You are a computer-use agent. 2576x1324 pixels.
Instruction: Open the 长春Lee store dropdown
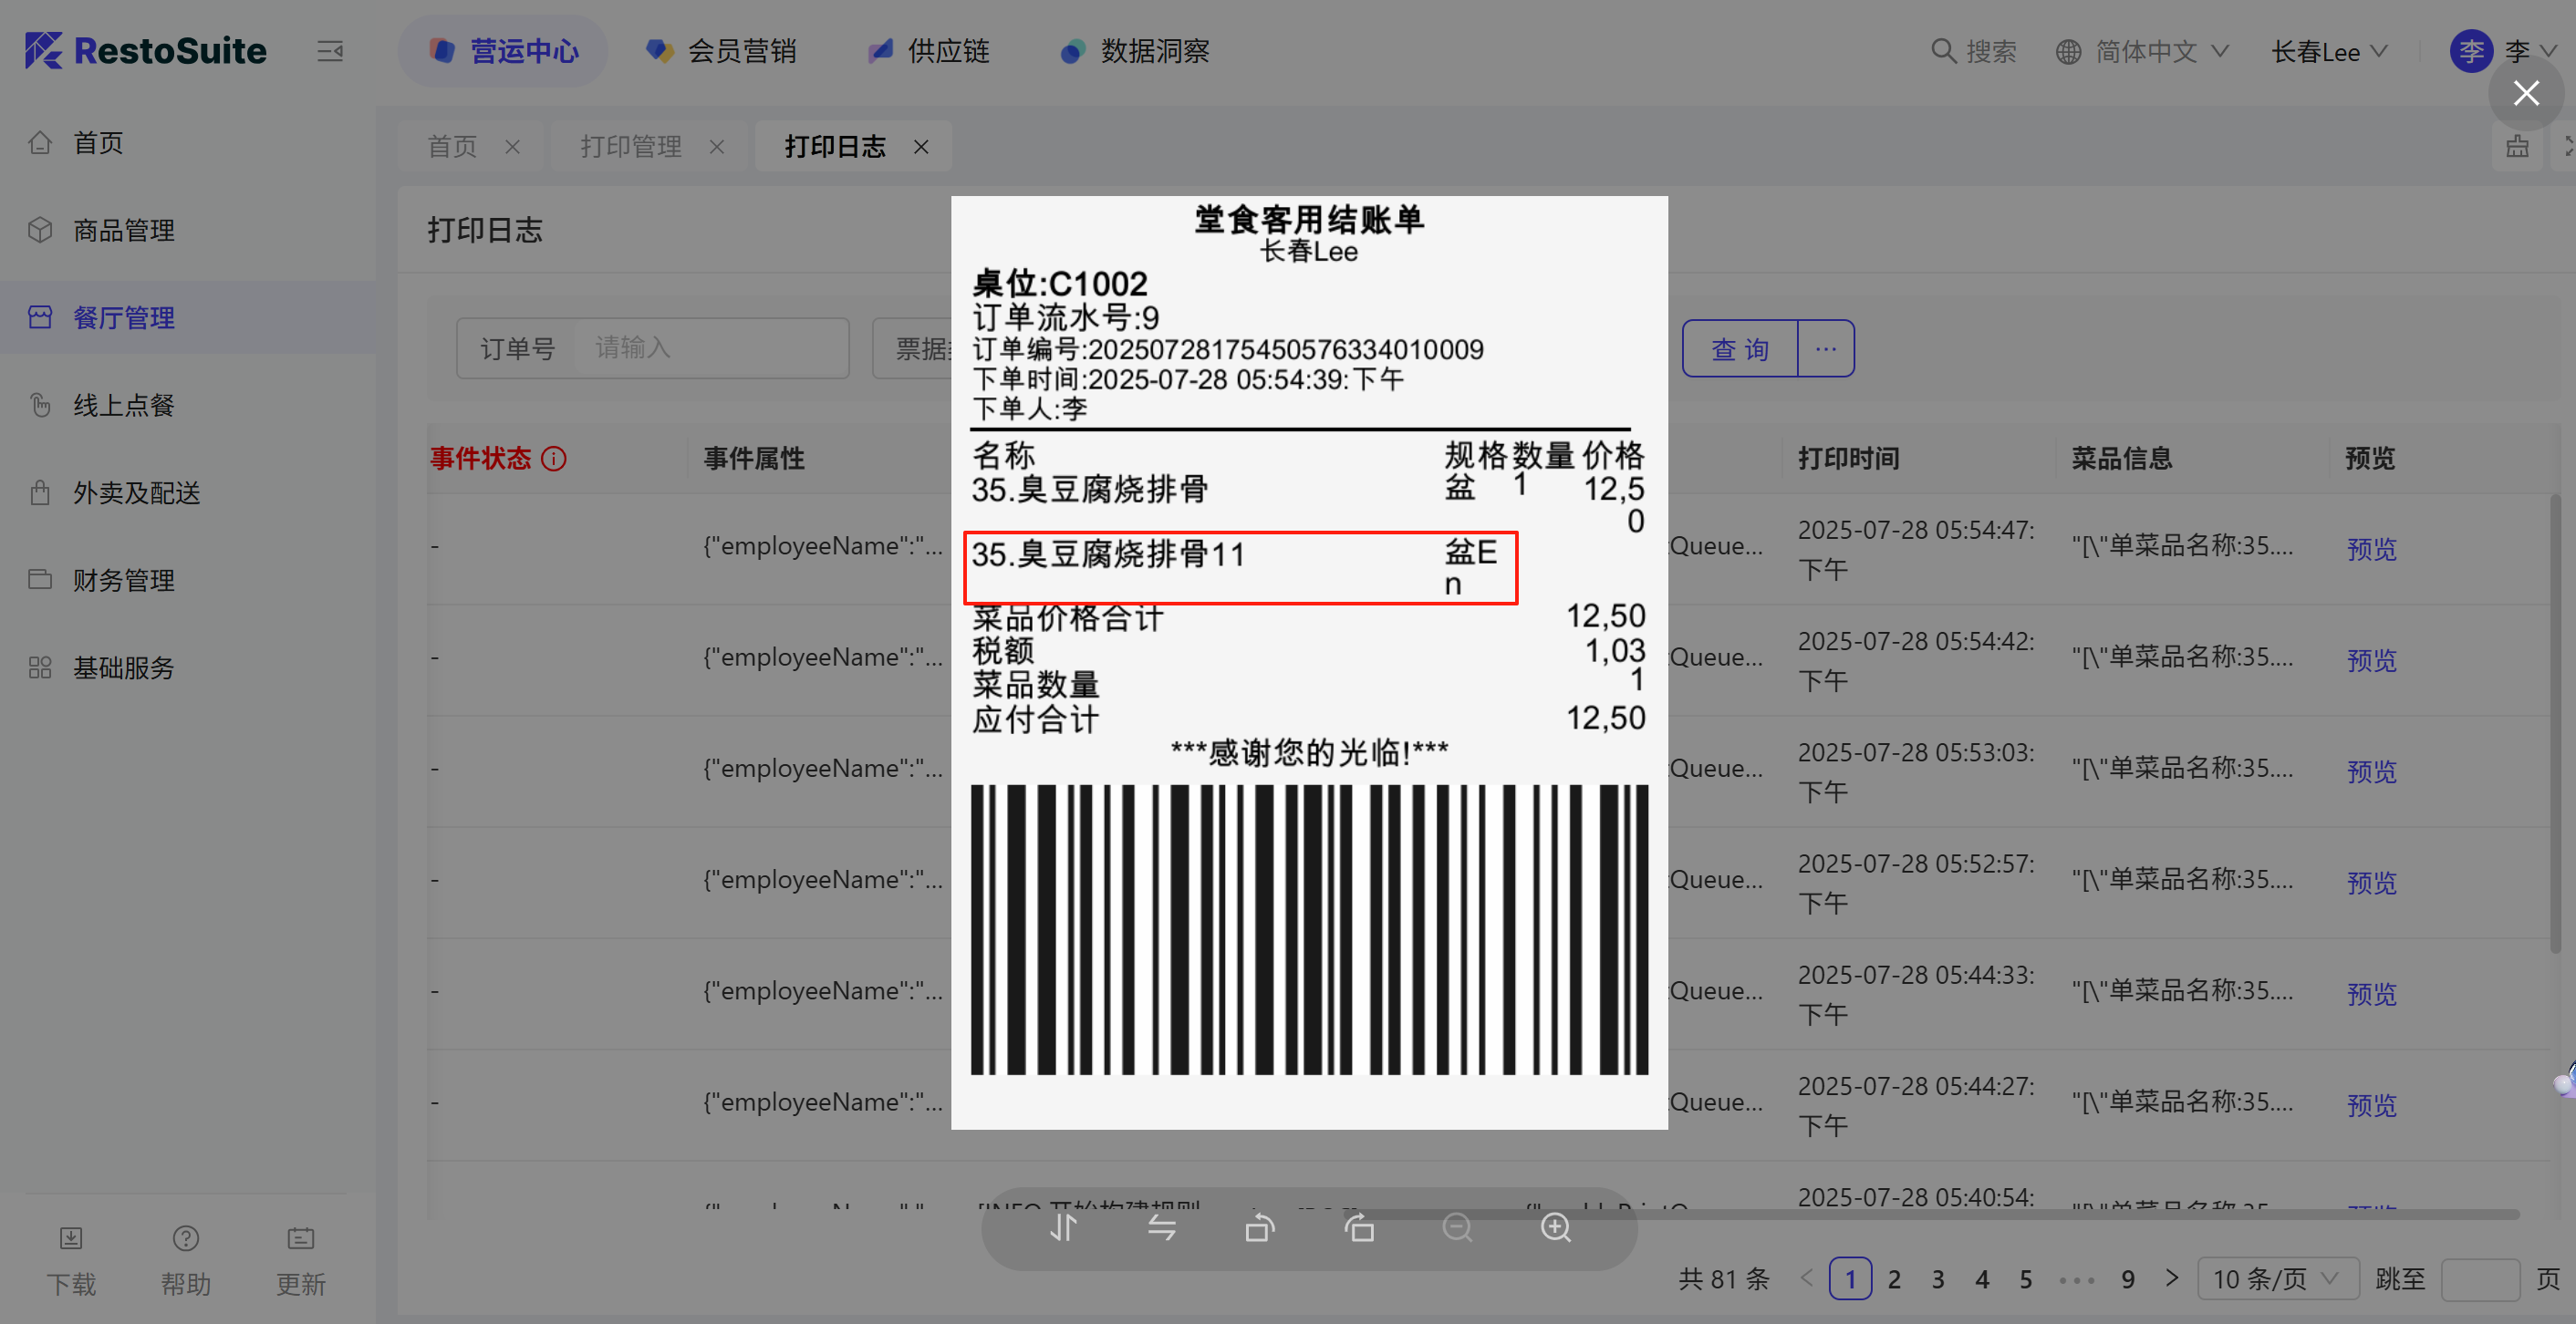tap(2329, 51)
